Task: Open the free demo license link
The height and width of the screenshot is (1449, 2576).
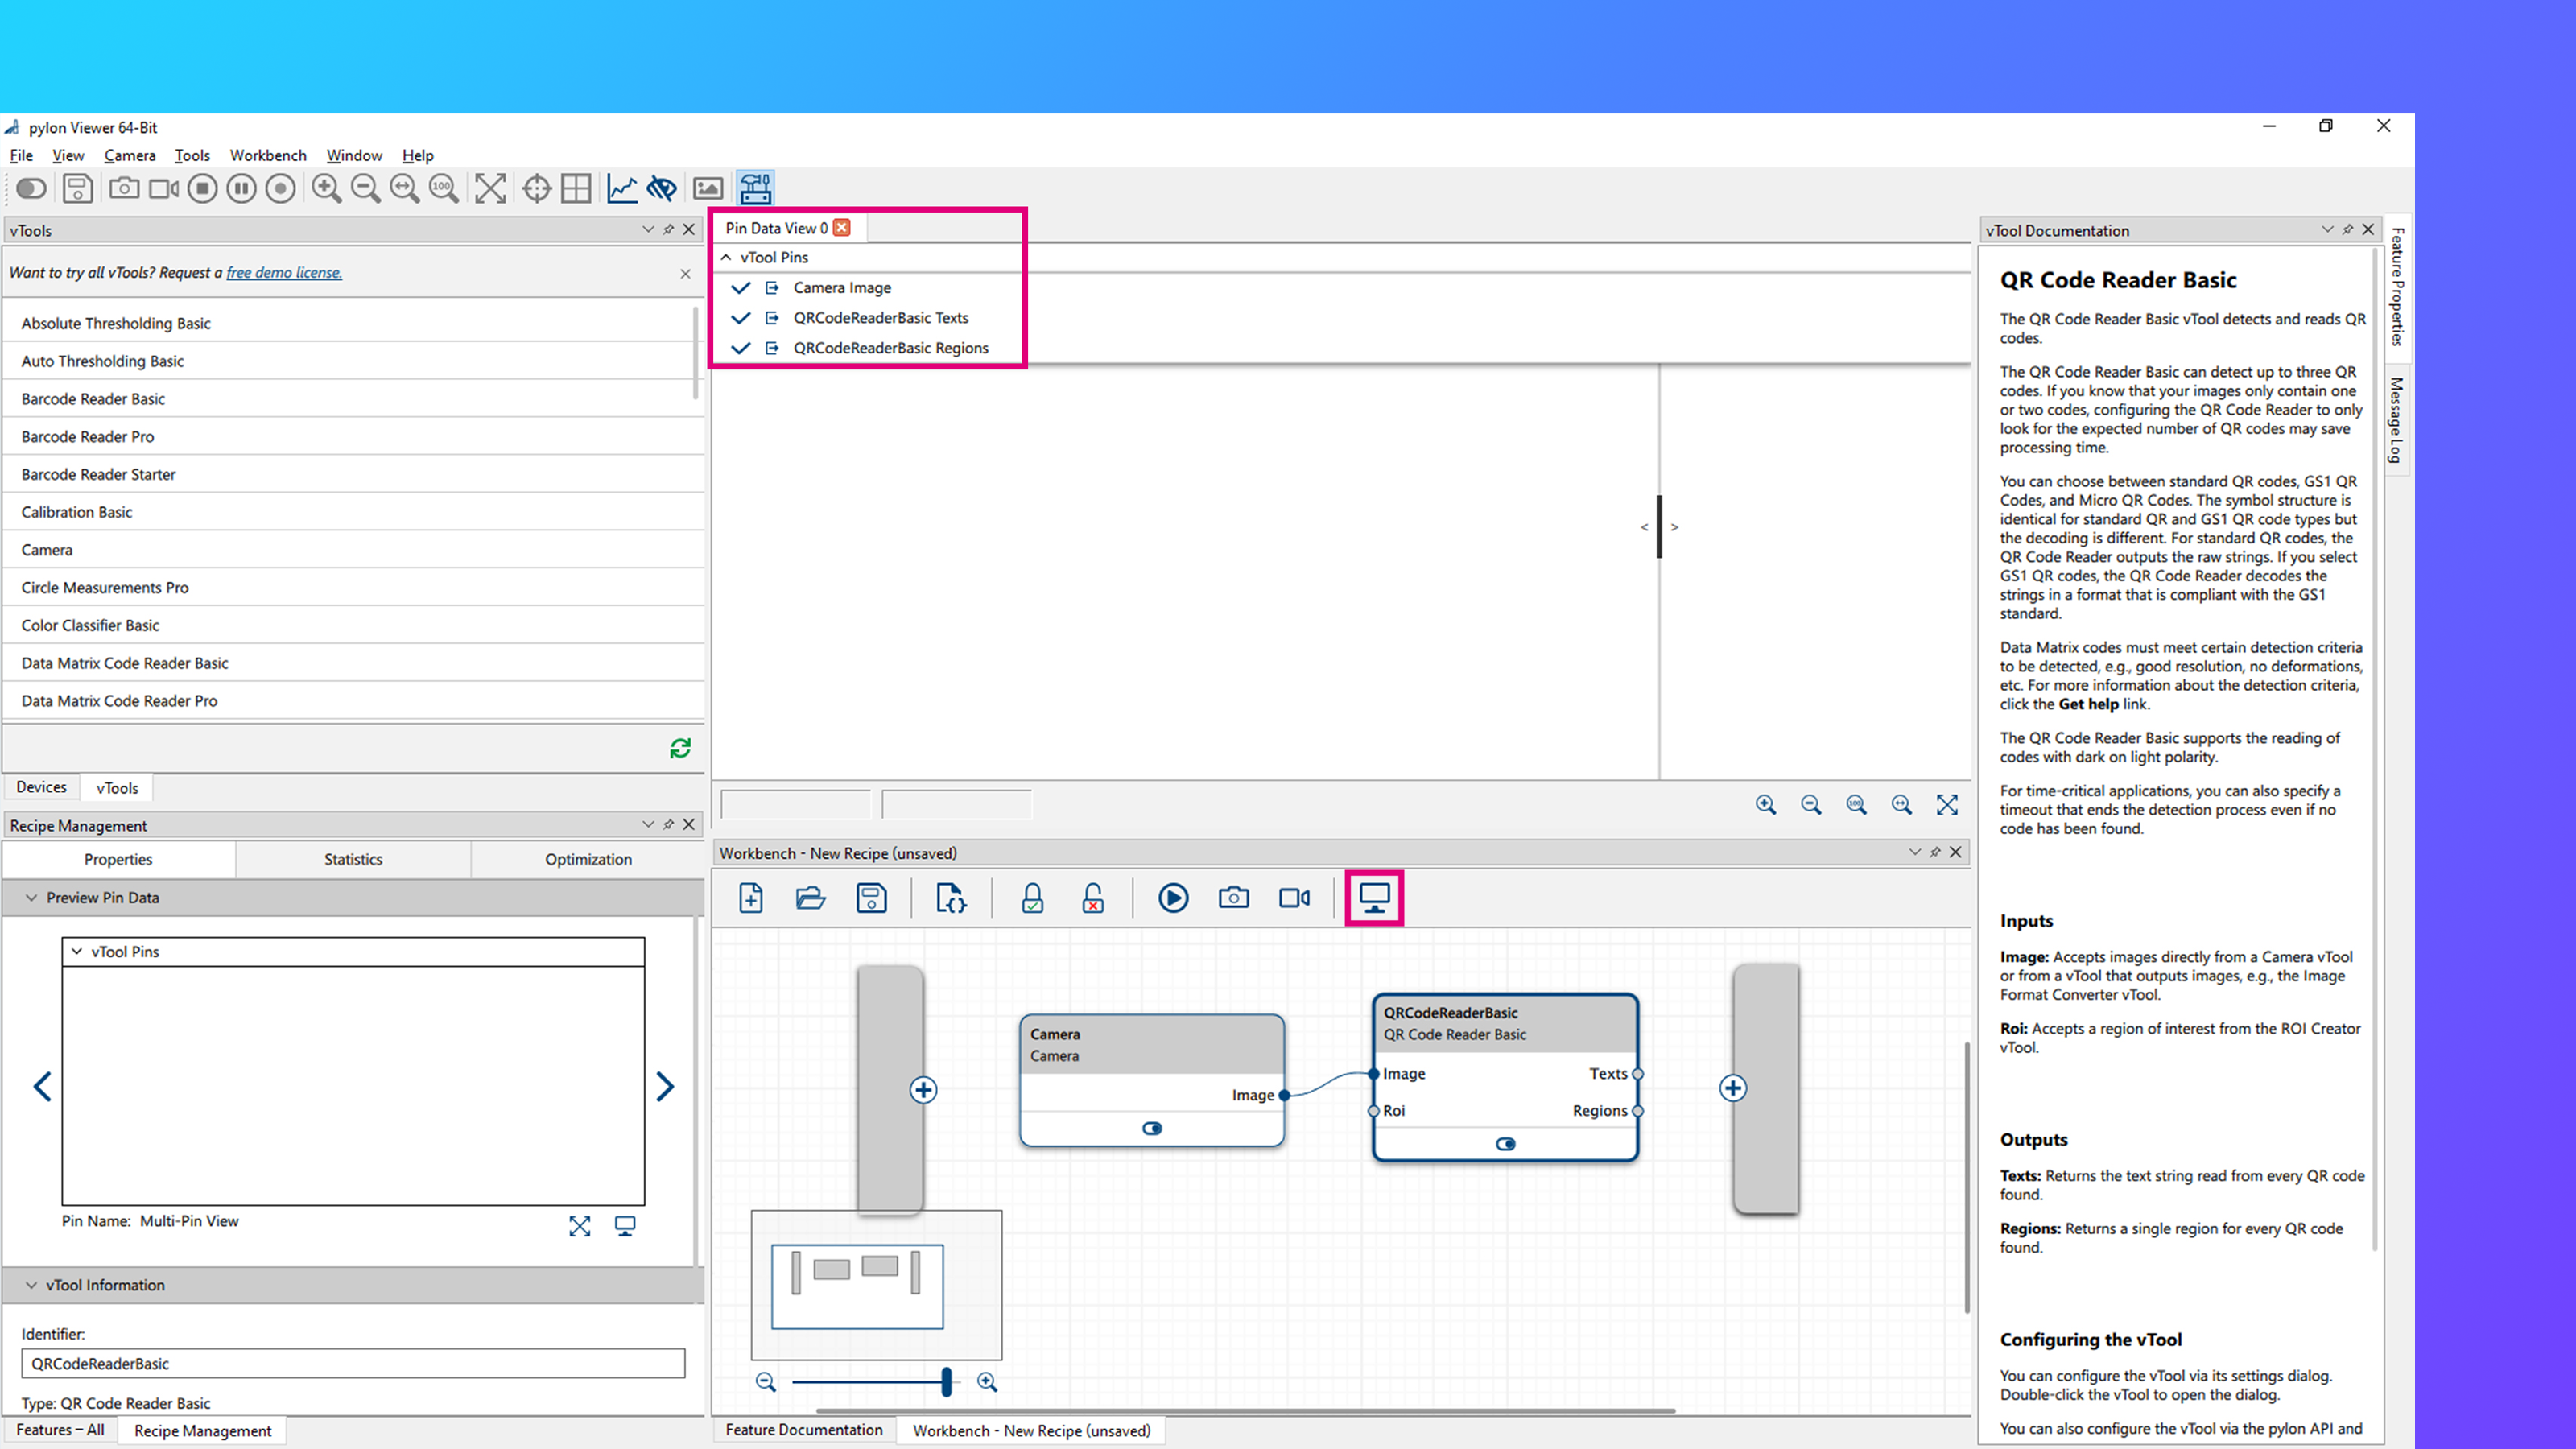Action: pyautogui.click(x=284, y=272)
